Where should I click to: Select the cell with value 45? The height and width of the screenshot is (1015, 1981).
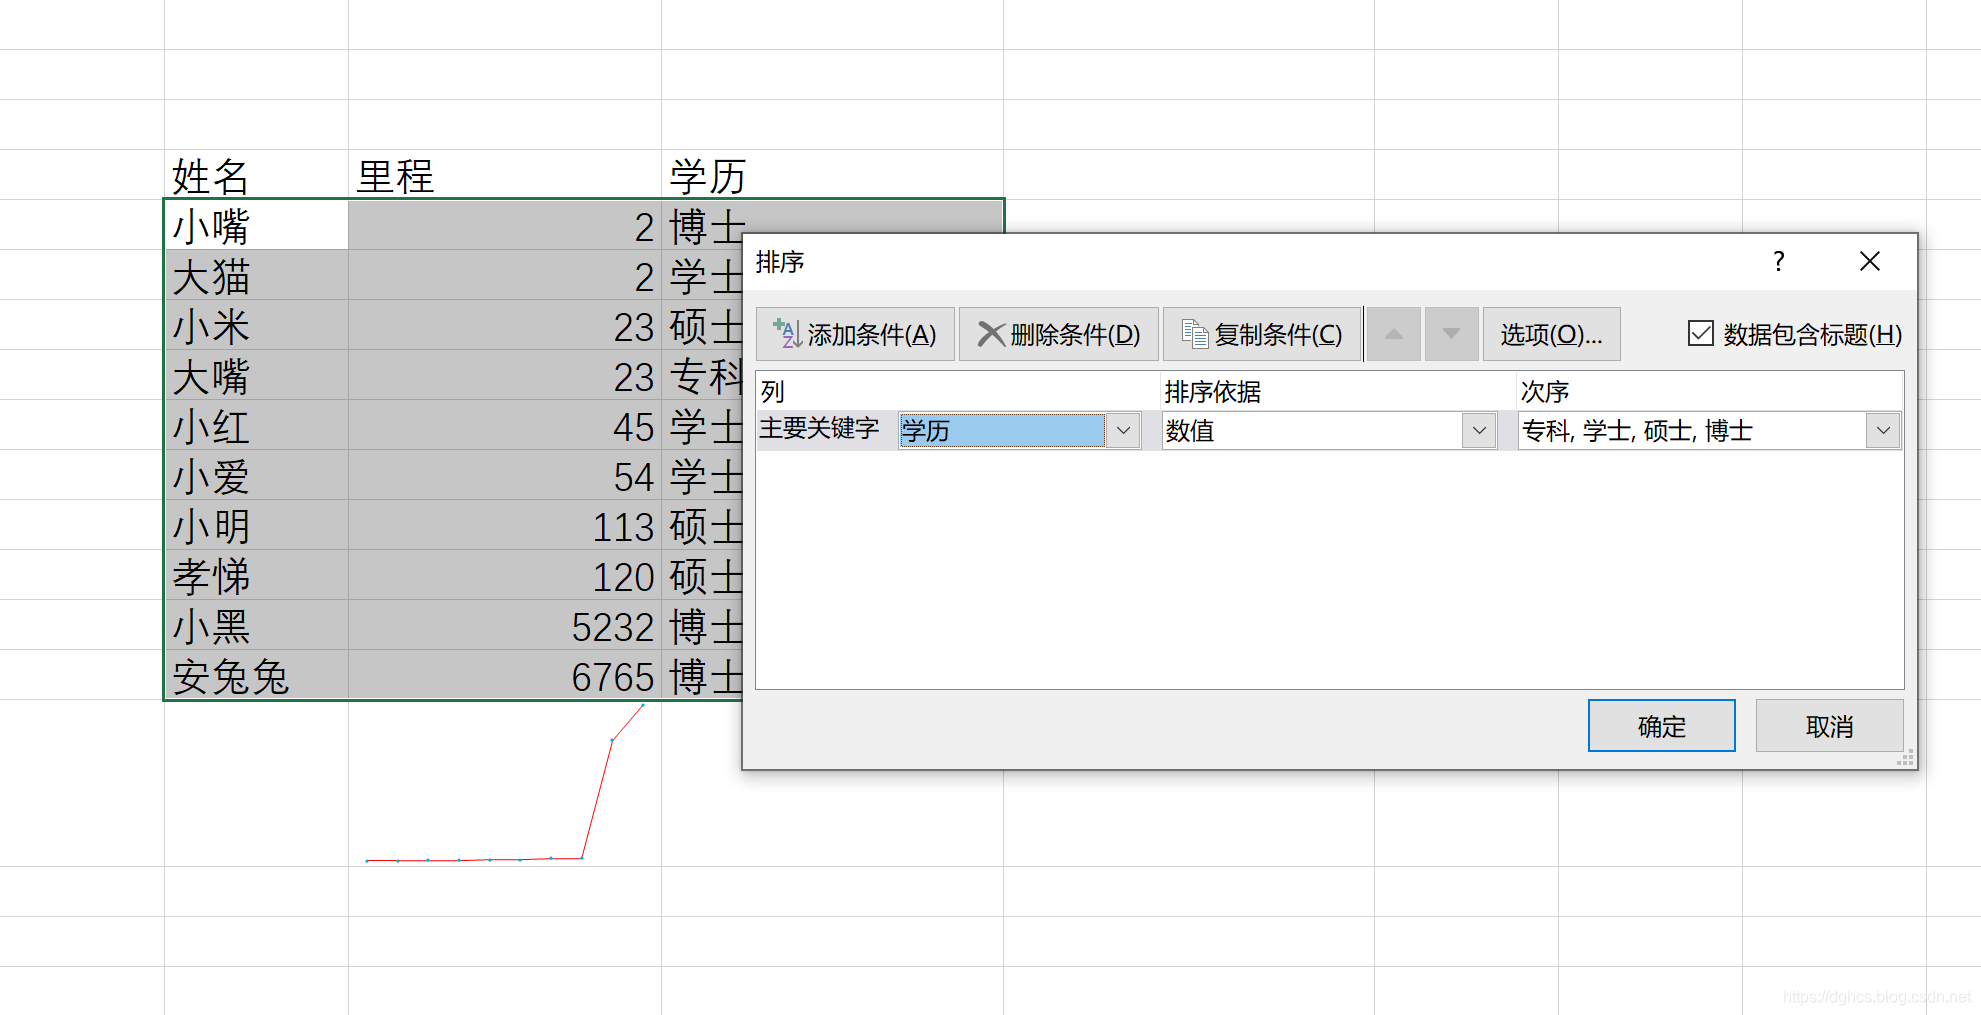pos(504,425)
